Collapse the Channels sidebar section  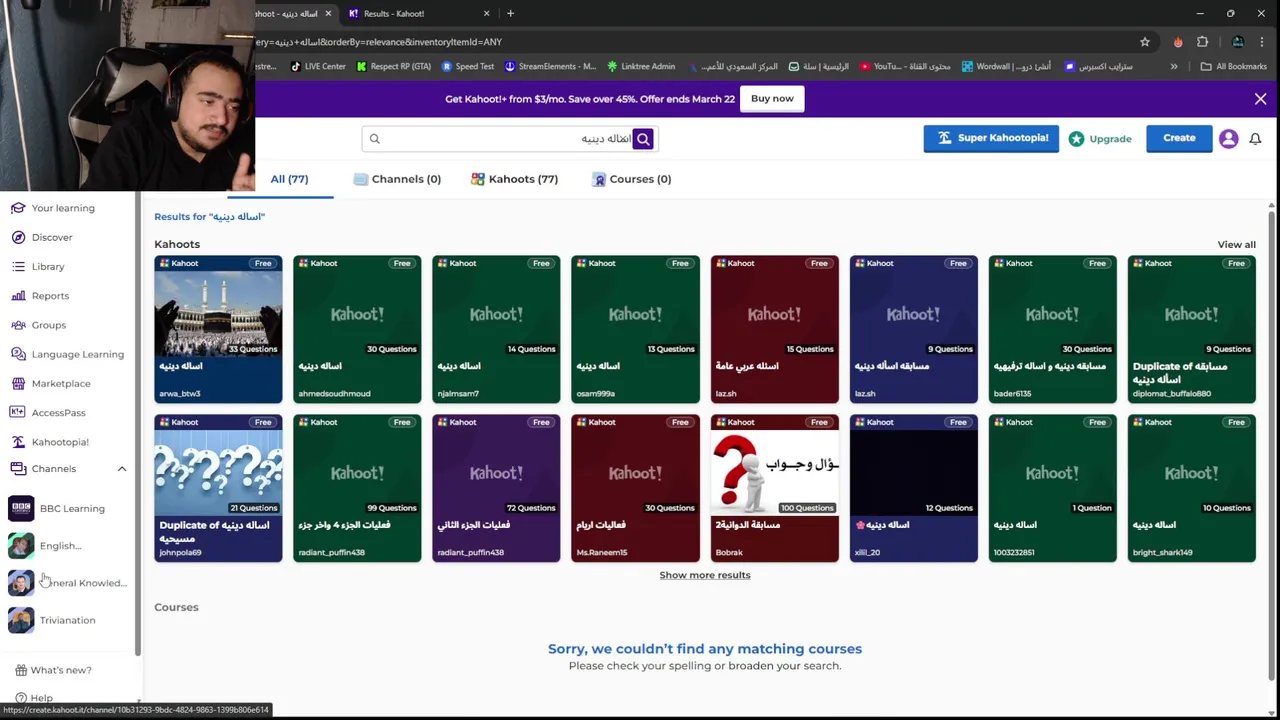122,469
